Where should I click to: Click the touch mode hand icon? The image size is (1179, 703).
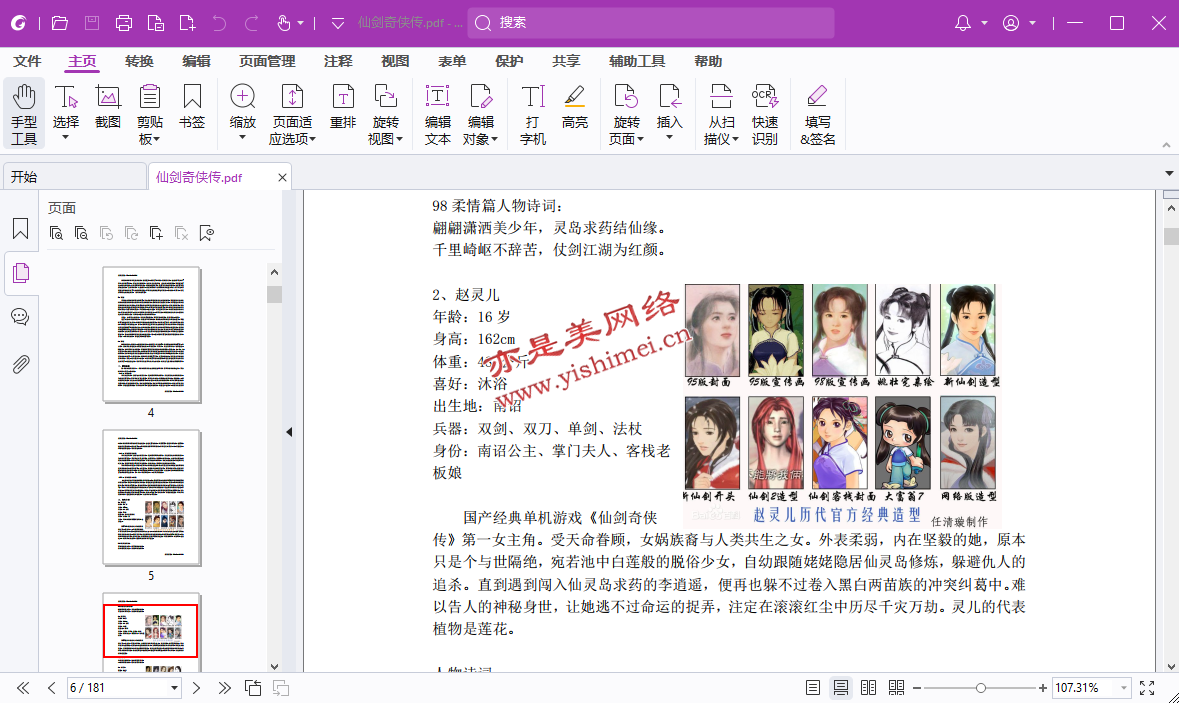[283, 23]
